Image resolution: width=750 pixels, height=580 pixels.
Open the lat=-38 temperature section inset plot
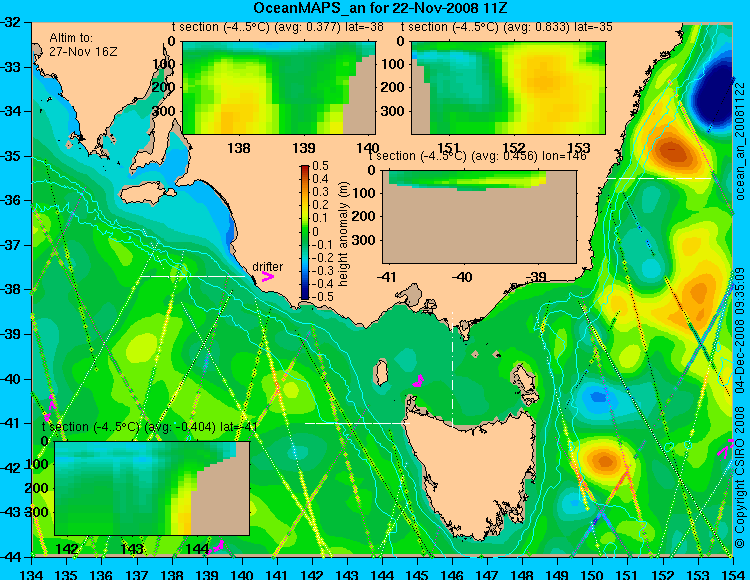click(x=279, y=88)
